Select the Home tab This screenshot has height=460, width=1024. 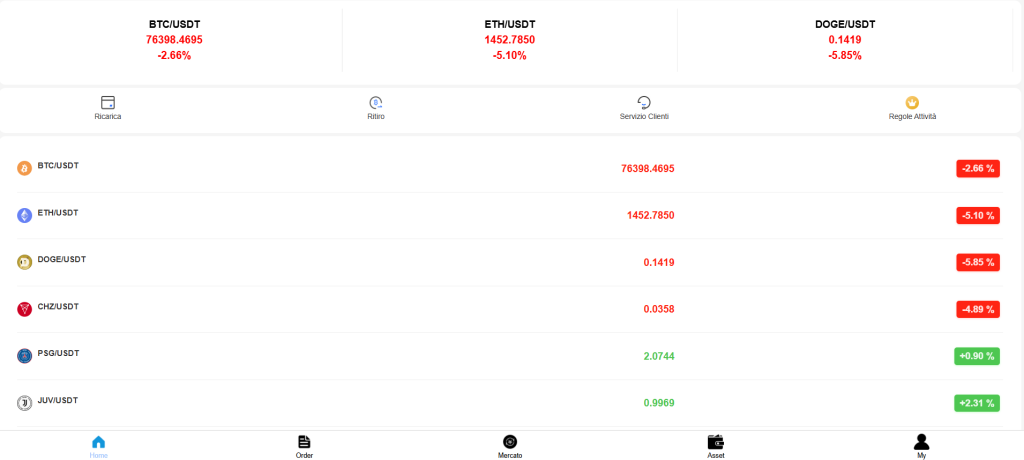(x=99, y=446)
